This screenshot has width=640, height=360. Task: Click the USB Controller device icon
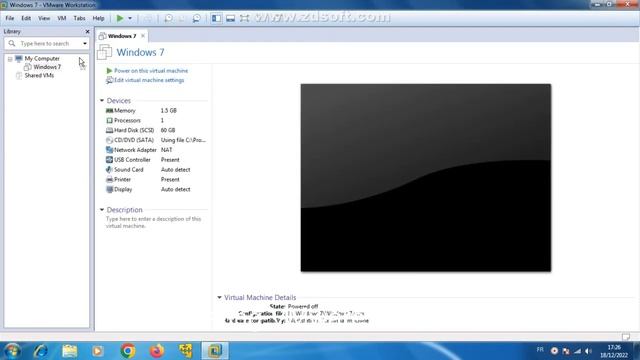(109, 160)
